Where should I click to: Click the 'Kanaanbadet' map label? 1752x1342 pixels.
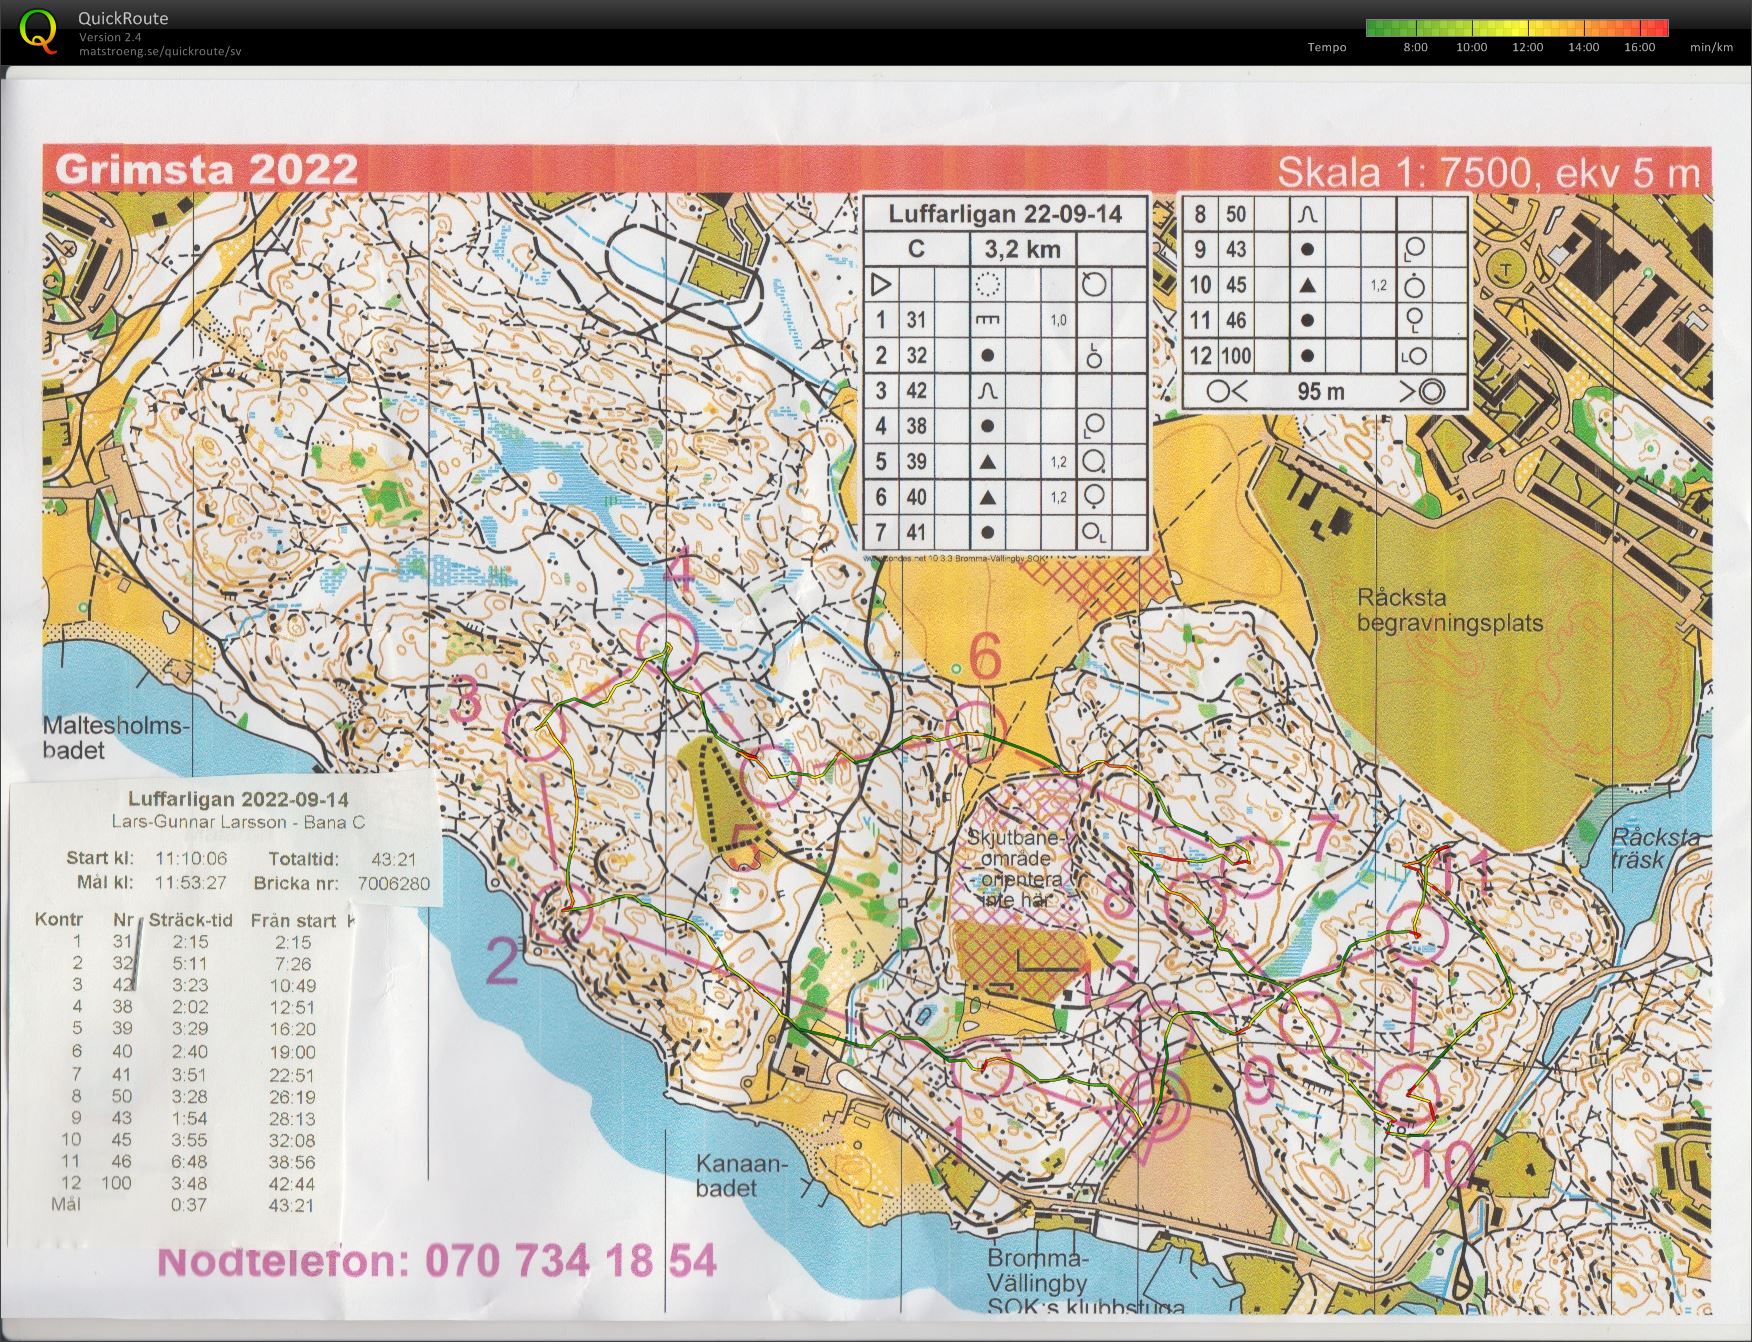(x=742, y=1176)
